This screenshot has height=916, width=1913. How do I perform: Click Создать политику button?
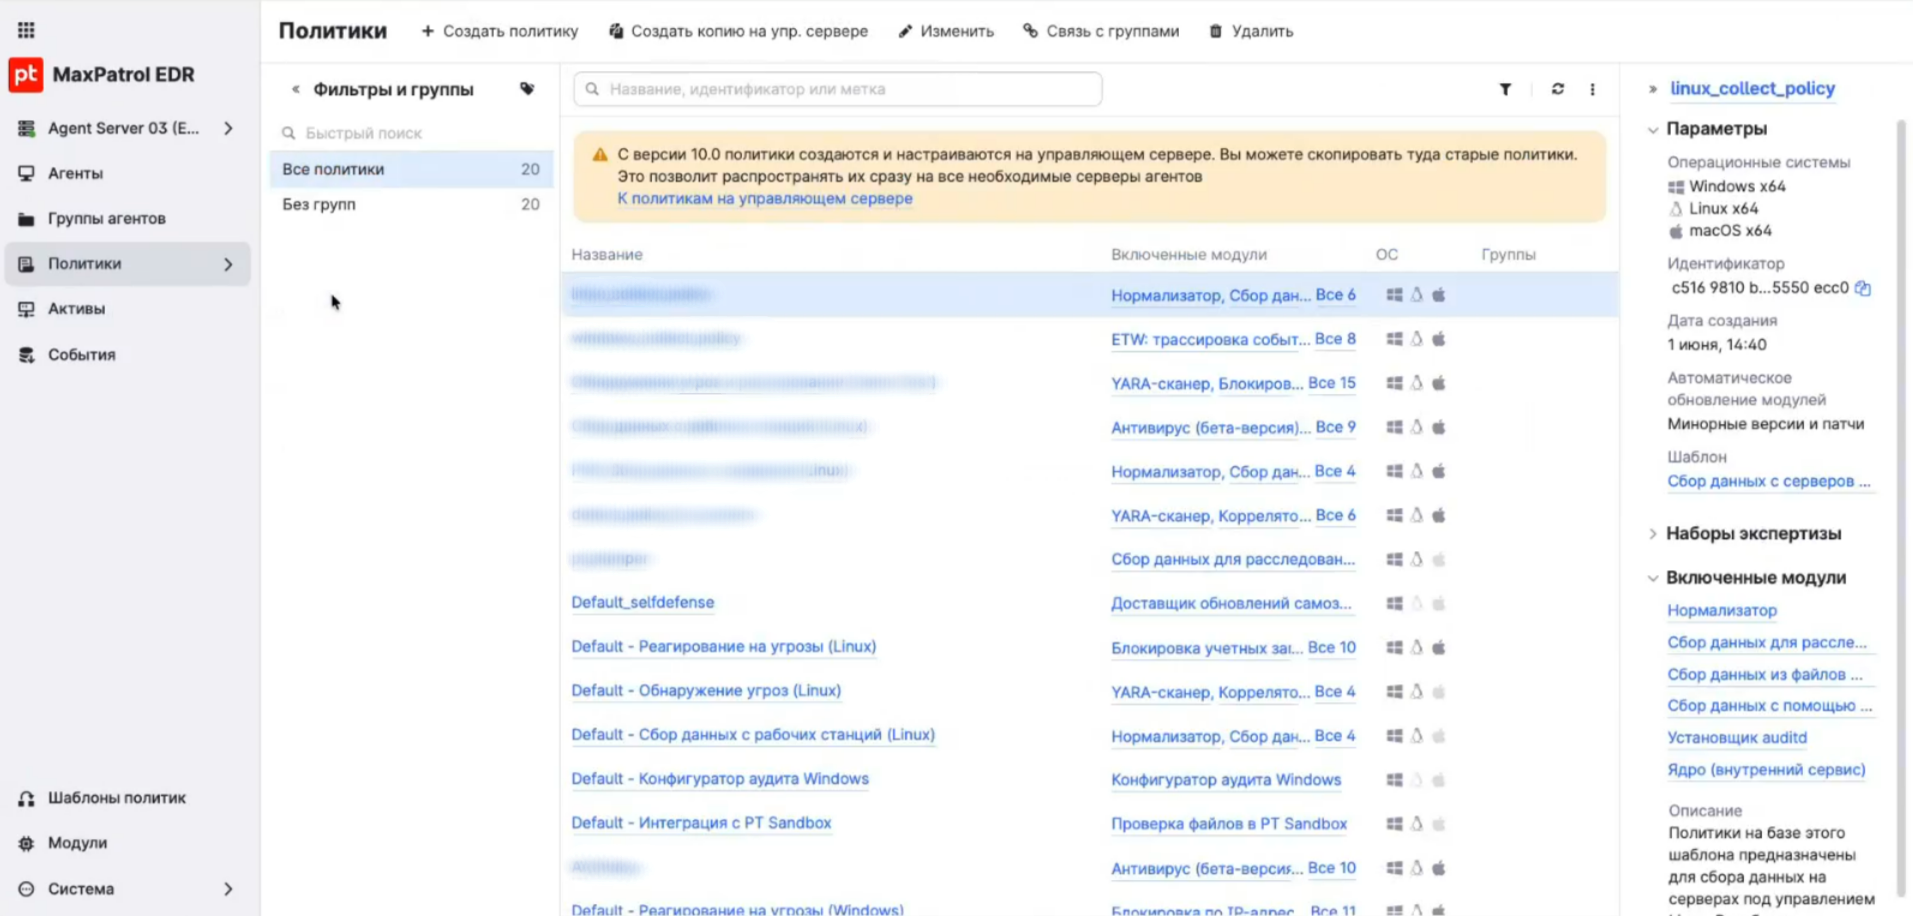pos(499,31)
